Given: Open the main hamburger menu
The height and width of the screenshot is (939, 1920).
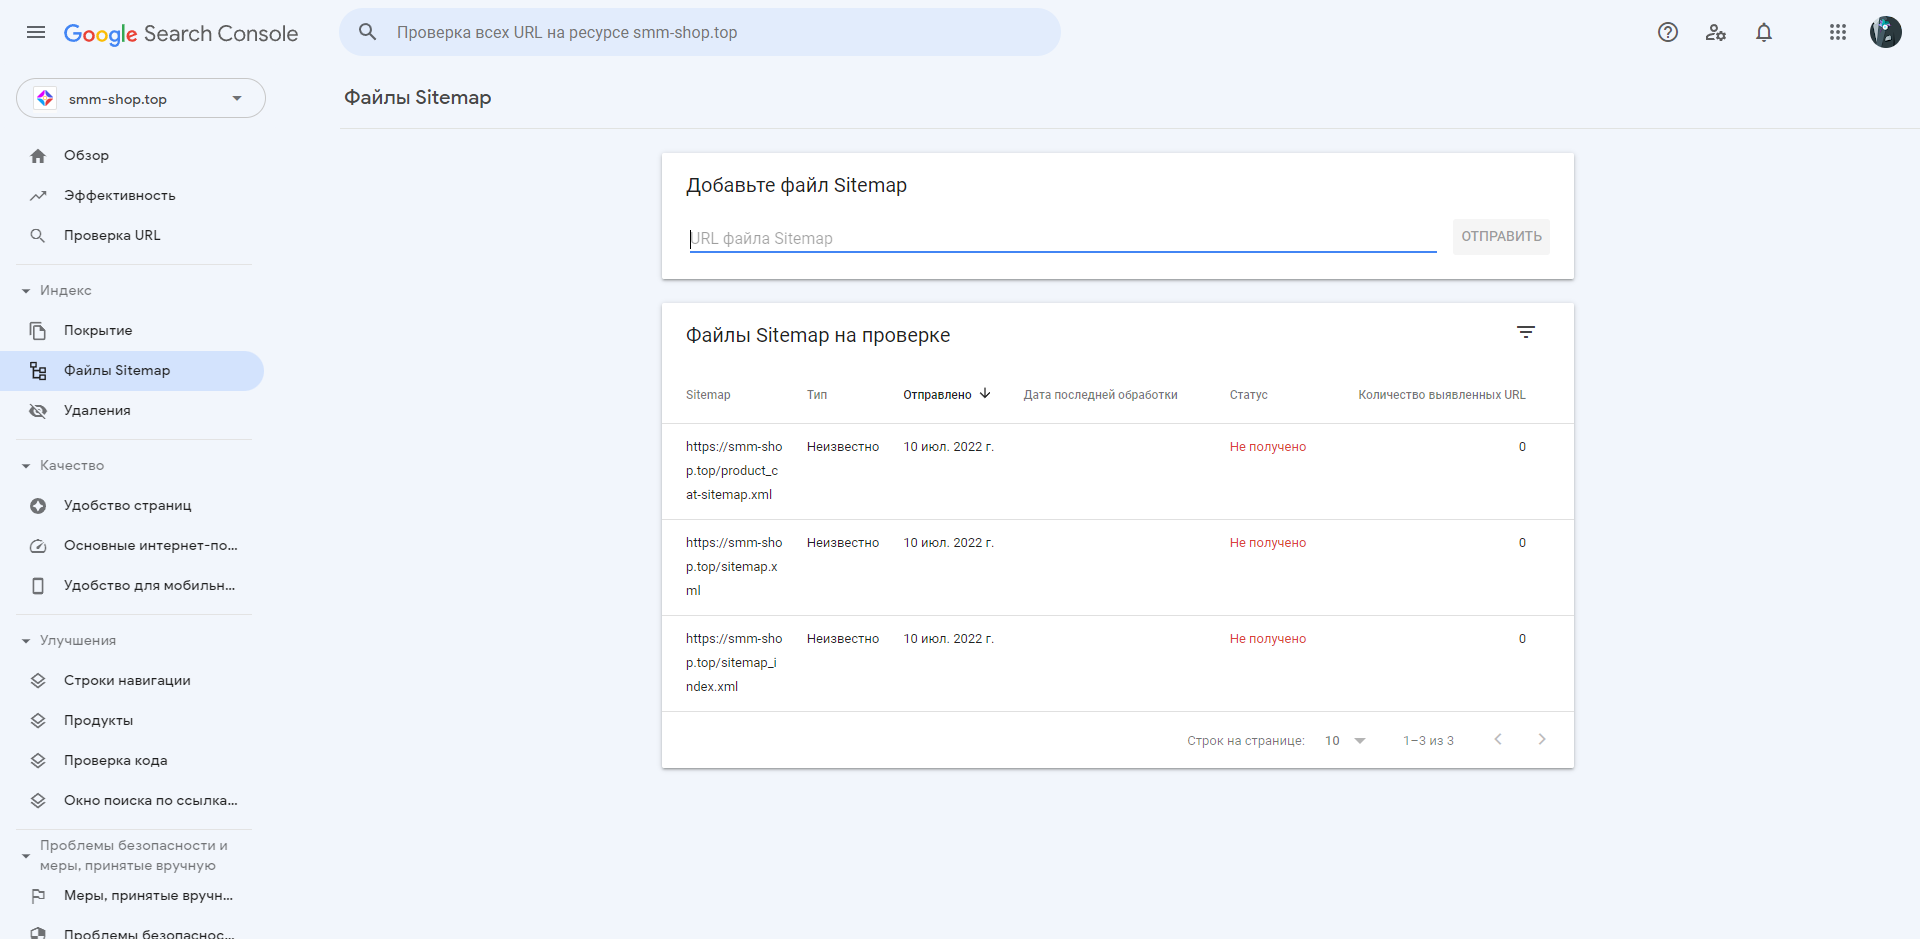Looking at the screenshot, I should tap(36, 32).
